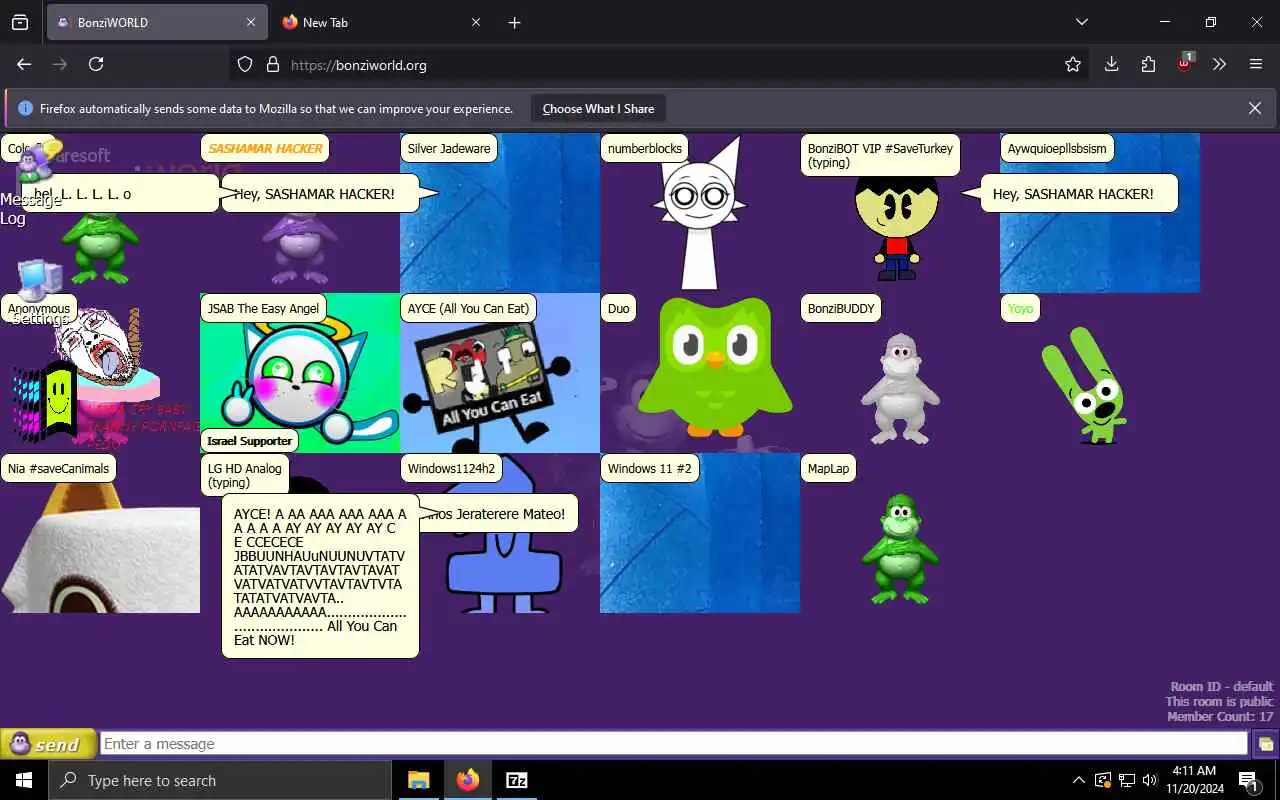Open the Windows Start menu
Viewport: 1280px width, 800px height.
coord(24,780)
